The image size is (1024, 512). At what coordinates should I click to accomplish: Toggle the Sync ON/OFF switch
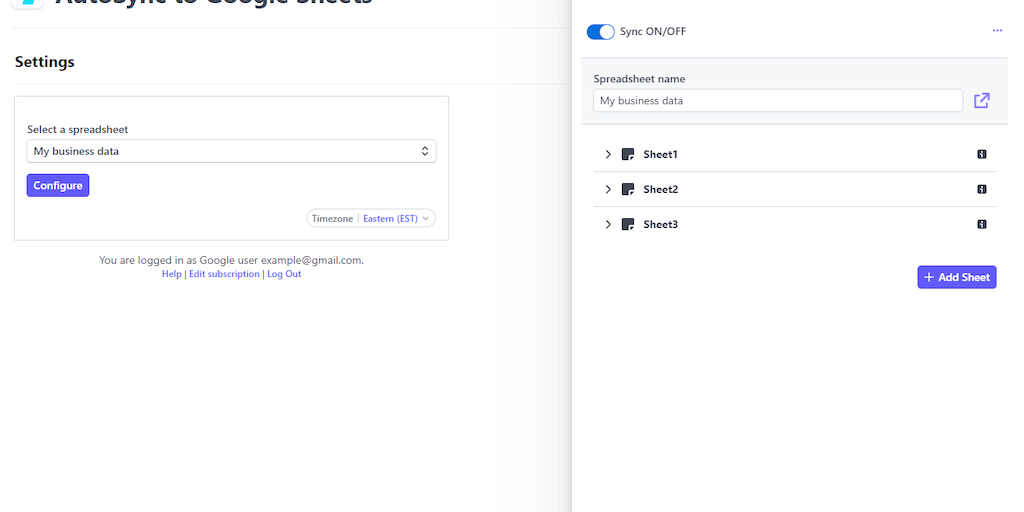600,32
